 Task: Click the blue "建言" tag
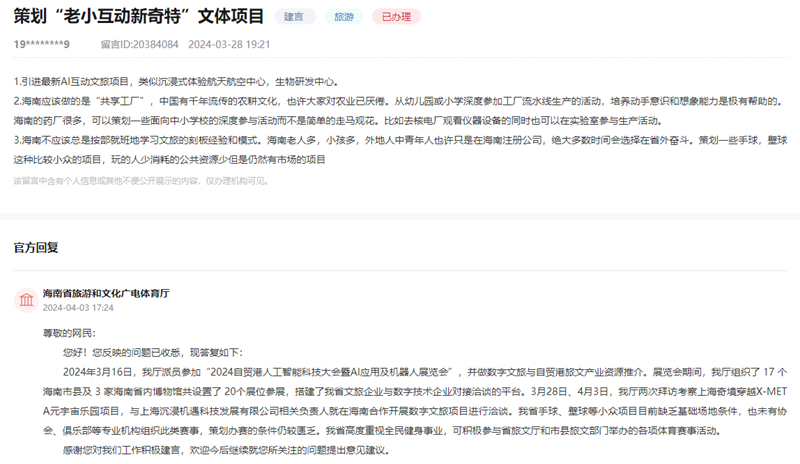294,17
